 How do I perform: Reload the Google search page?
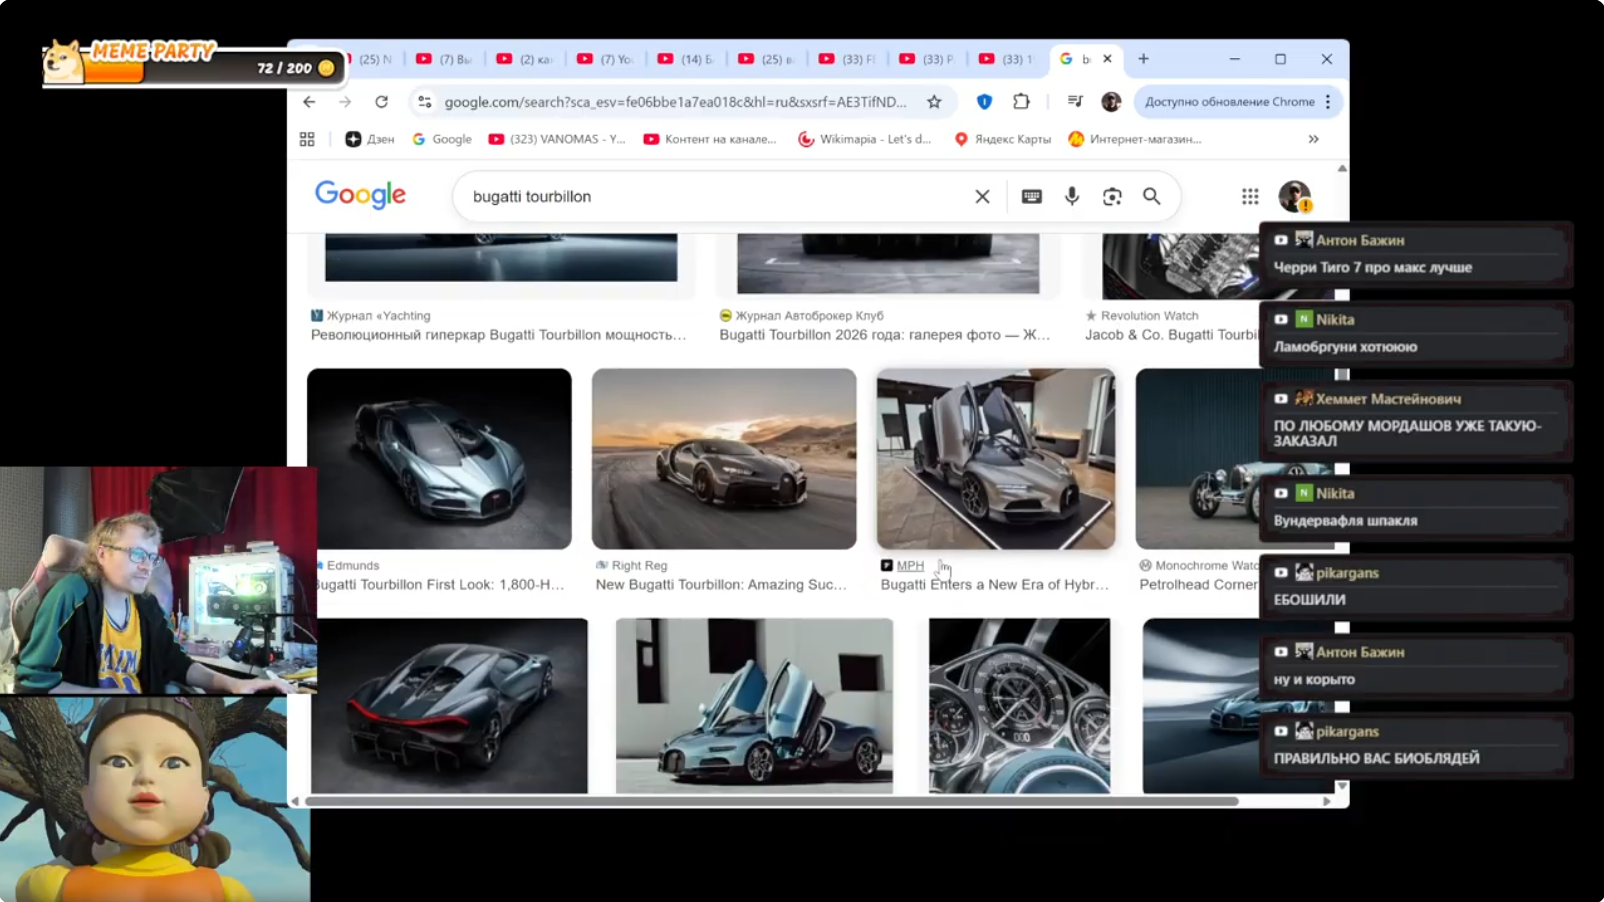tap(381, 102)
